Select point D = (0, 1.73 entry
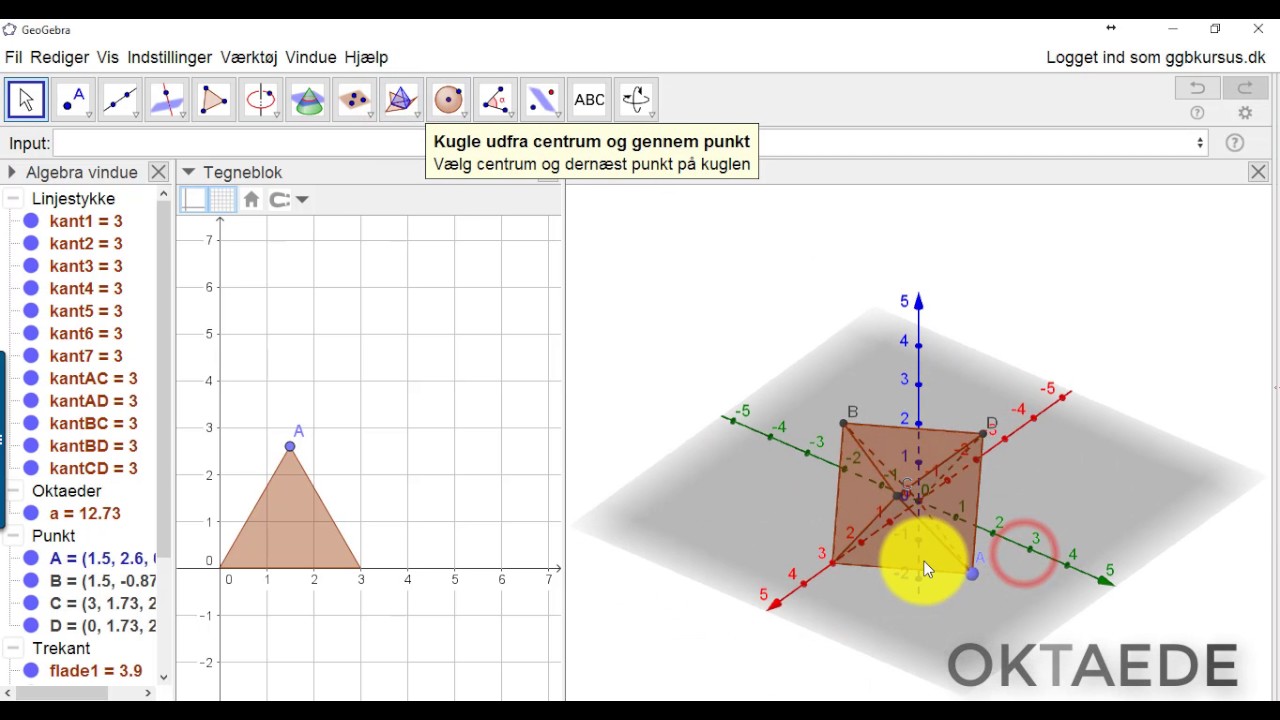The height and width of the screenshot is (720, 1280). pyautogui.click(x=103, y=626)
